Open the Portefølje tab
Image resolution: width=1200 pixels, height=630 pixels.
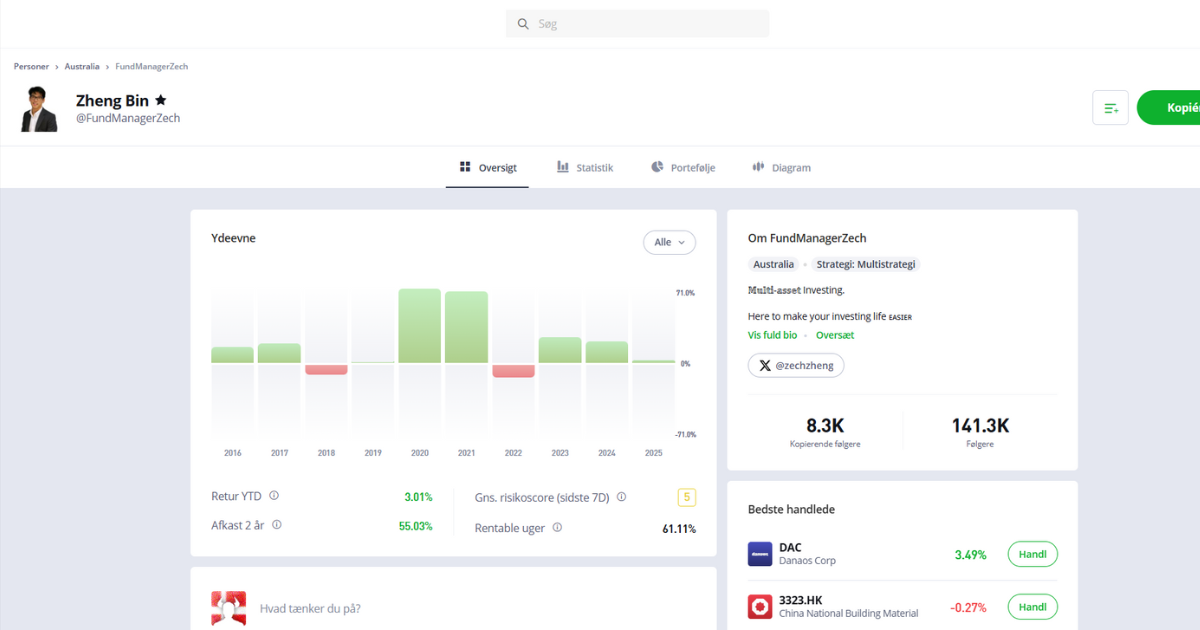coord(683,168)
